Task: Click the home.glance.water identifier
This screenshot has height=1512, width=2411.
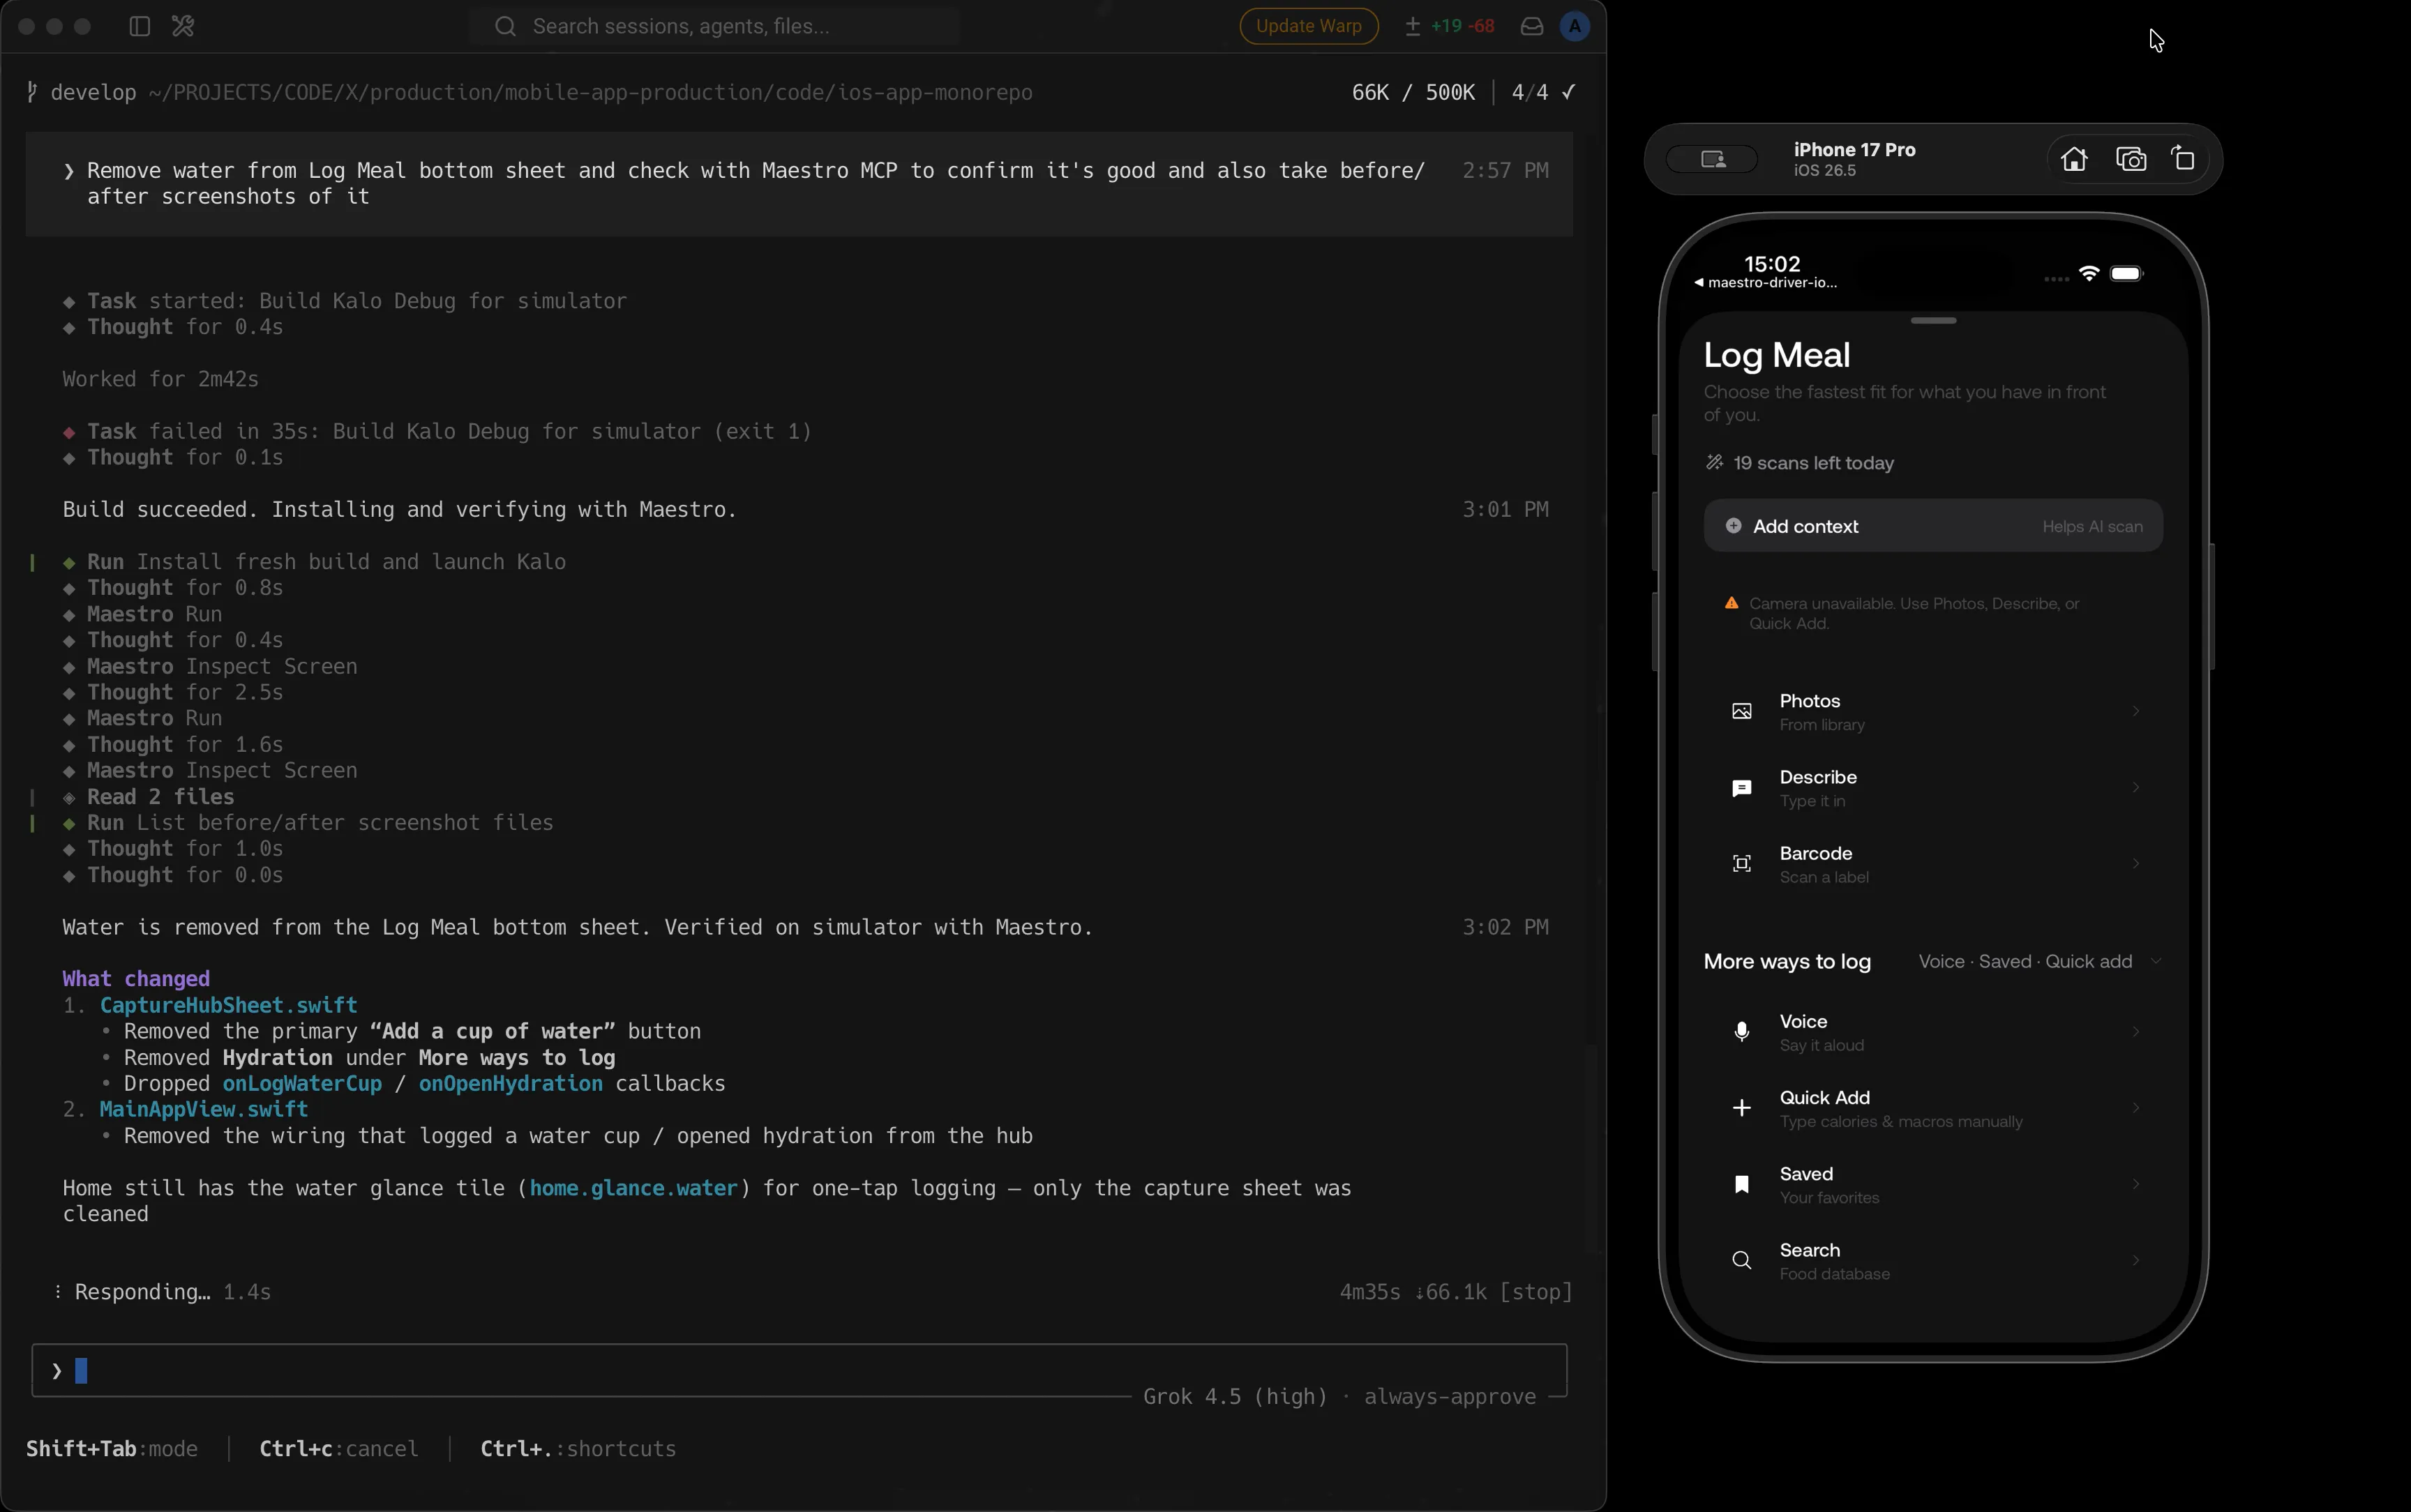Action: point(633,1188)
